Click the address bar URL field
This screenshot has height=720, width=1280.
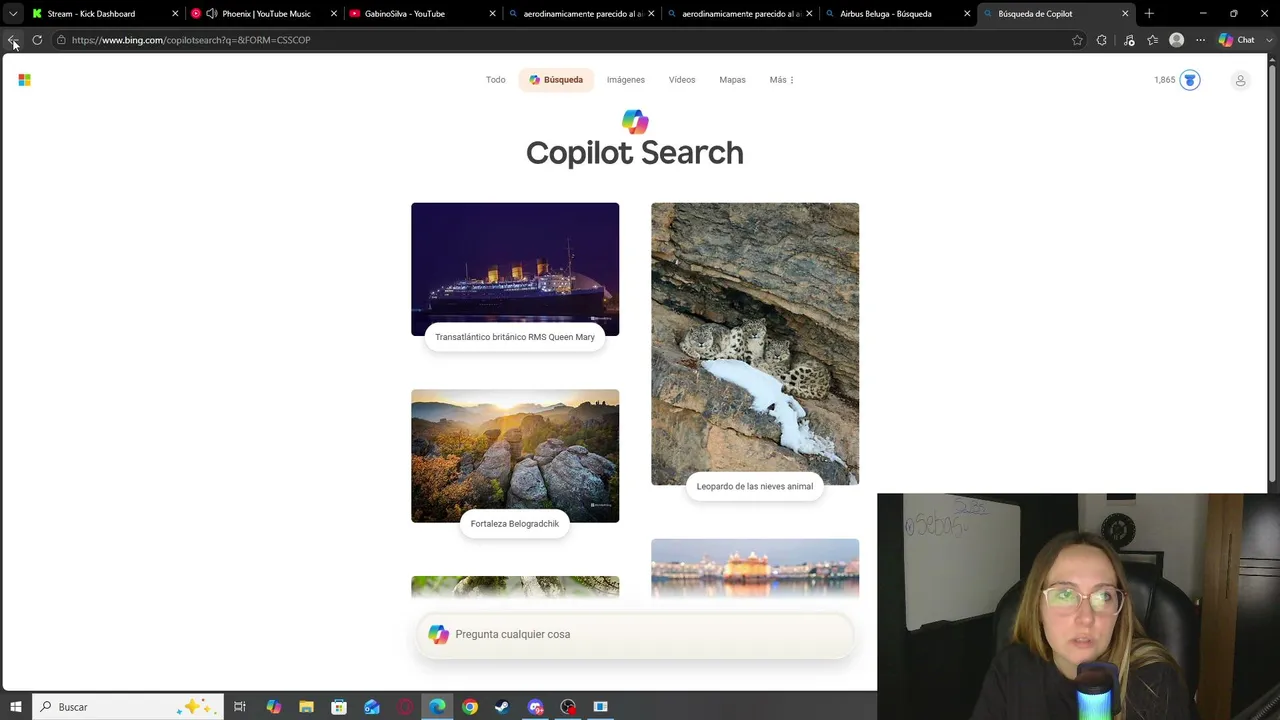click(x=560, y=40)
